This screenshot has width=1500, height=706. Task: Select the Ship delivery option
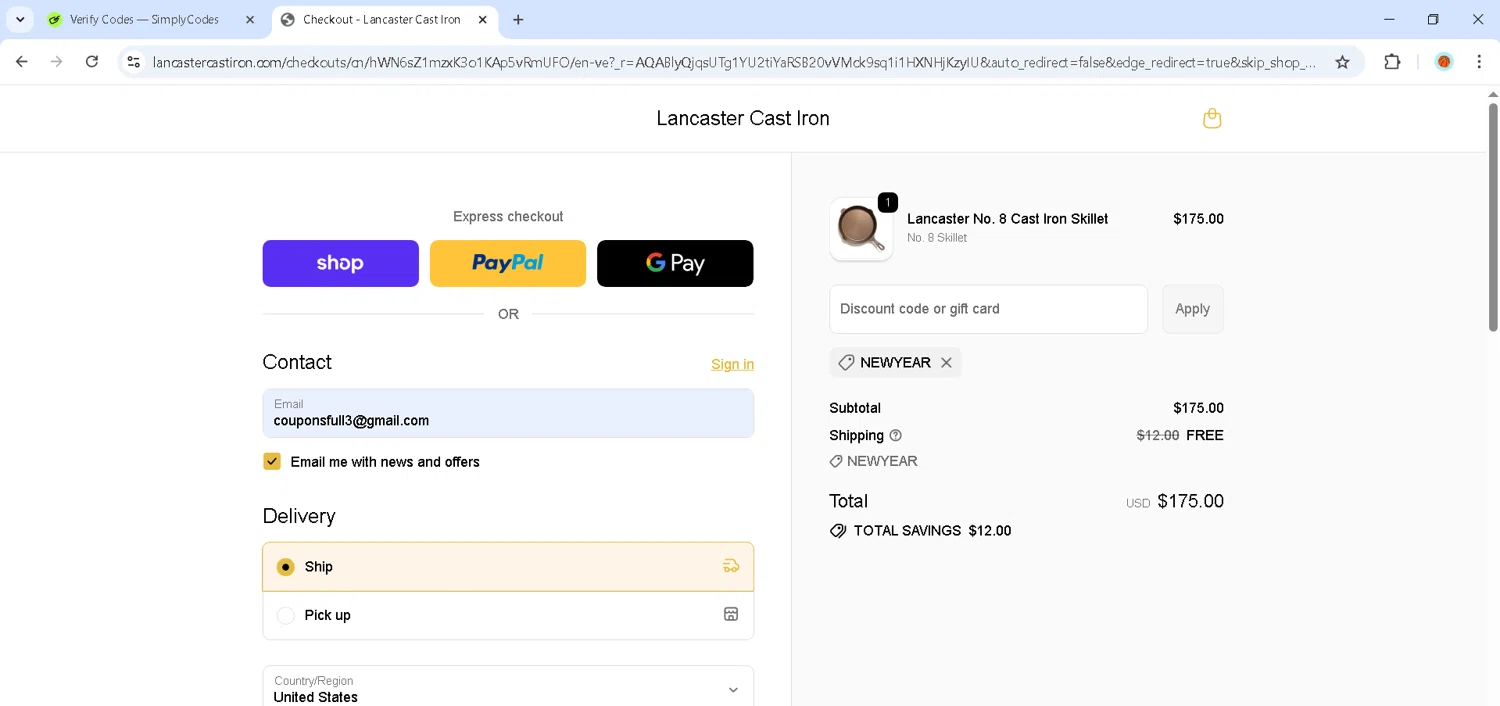508,567
